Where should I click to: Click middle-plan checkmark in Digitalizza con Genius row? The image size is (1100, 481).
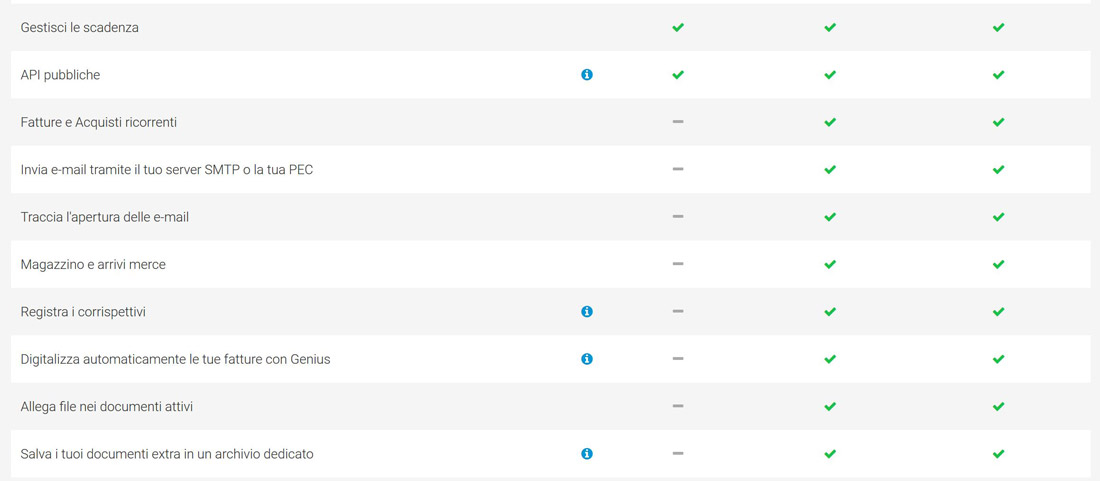(830, 359)
